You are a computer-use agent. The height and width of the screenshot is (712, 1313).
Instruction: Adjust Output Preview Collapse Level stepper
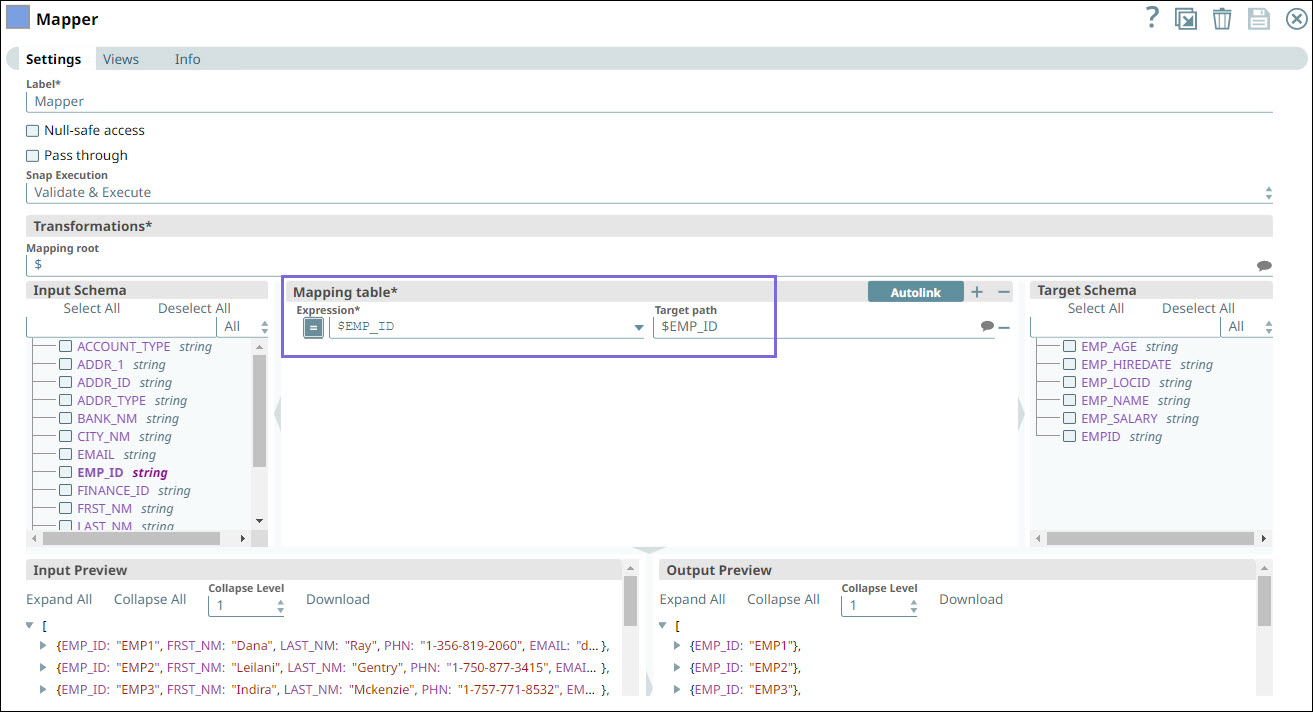click(913, 606)
